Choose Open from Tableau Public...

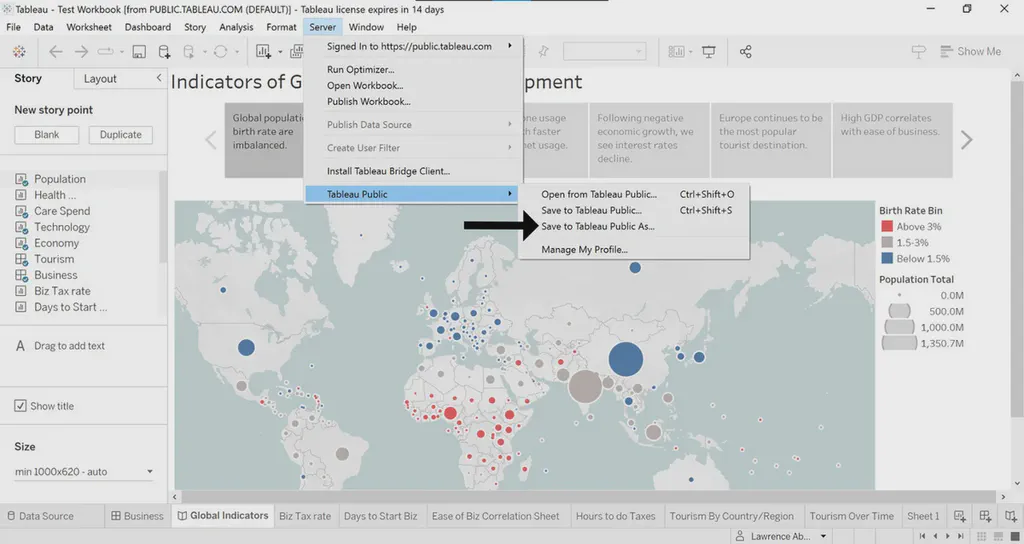tap(599, 194)
